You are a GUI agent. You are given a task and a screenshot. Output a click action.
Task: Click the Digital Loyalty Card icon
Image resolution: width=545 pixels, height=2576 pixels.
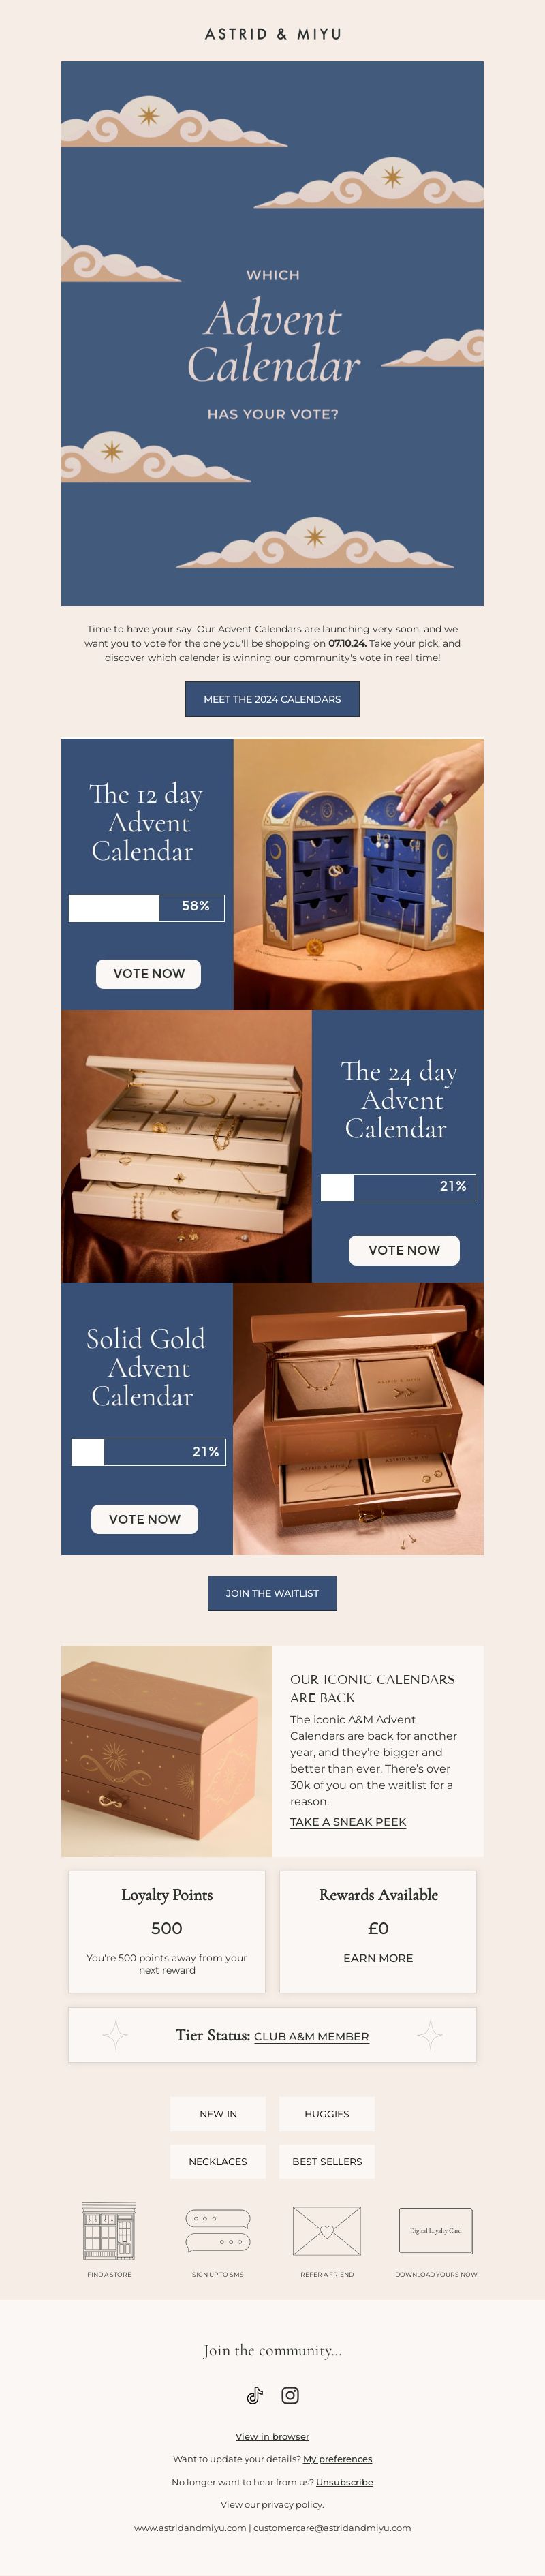click(x=436, y=2231)
